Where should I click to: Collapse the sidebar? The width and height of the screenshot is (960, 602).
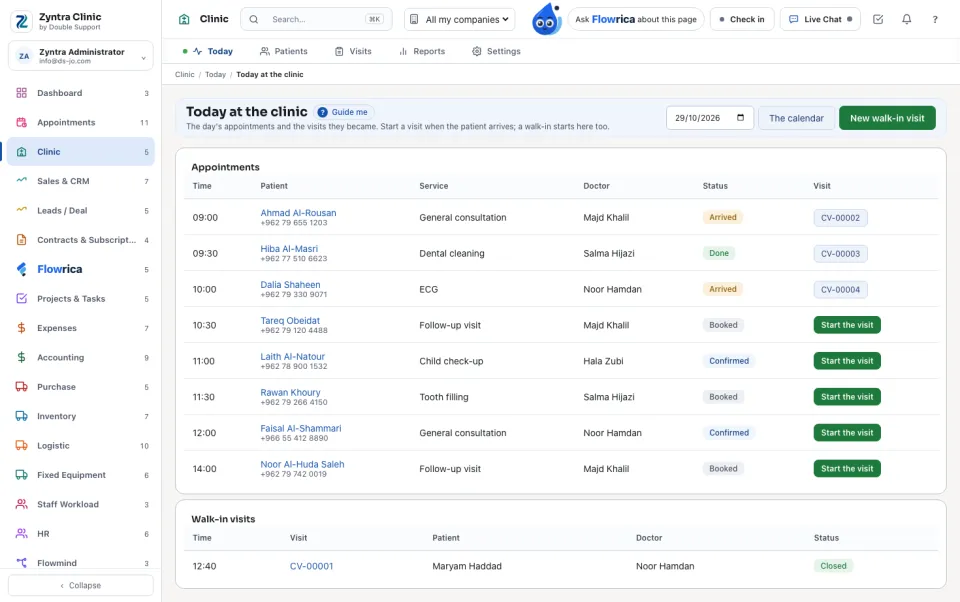(81, 585)
